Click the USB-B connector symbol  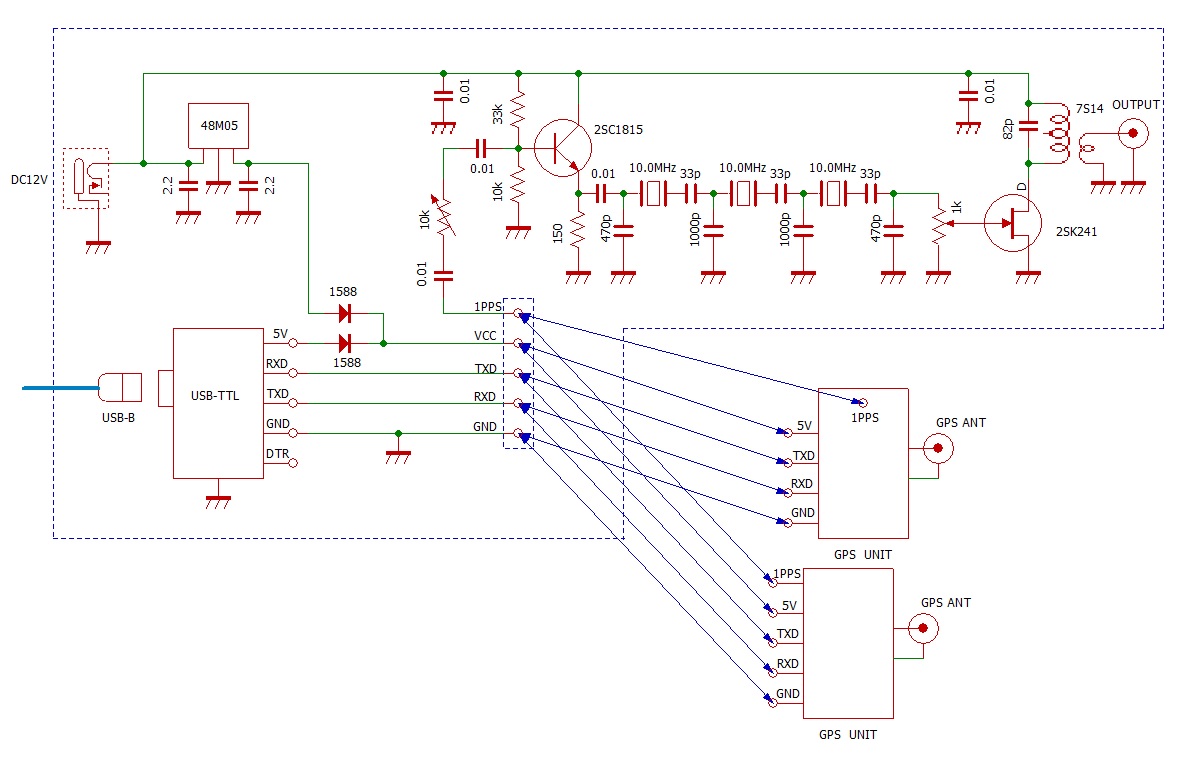(121, 387)
